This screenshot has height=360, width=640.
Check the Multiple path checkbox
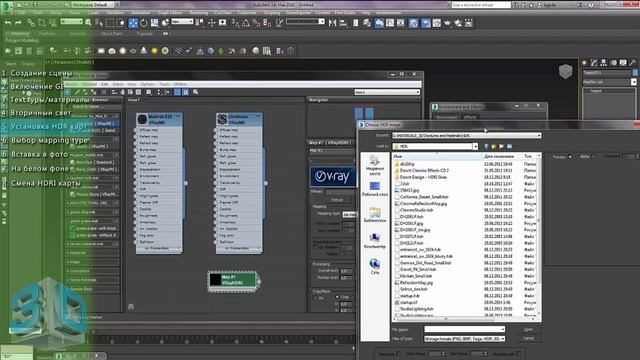519,353
